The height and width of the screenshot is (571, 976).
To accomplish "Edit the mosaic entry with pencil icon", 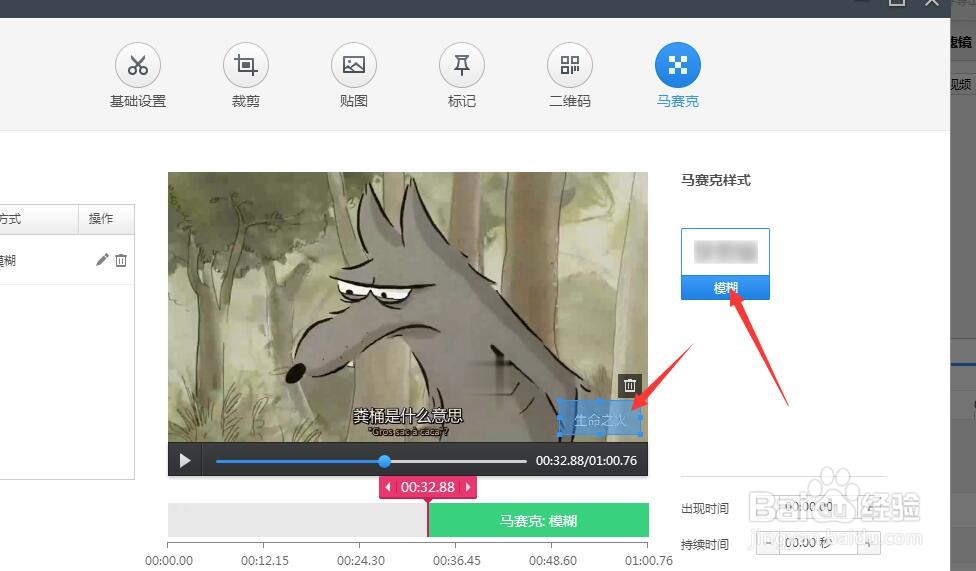I will click(102, 260).
